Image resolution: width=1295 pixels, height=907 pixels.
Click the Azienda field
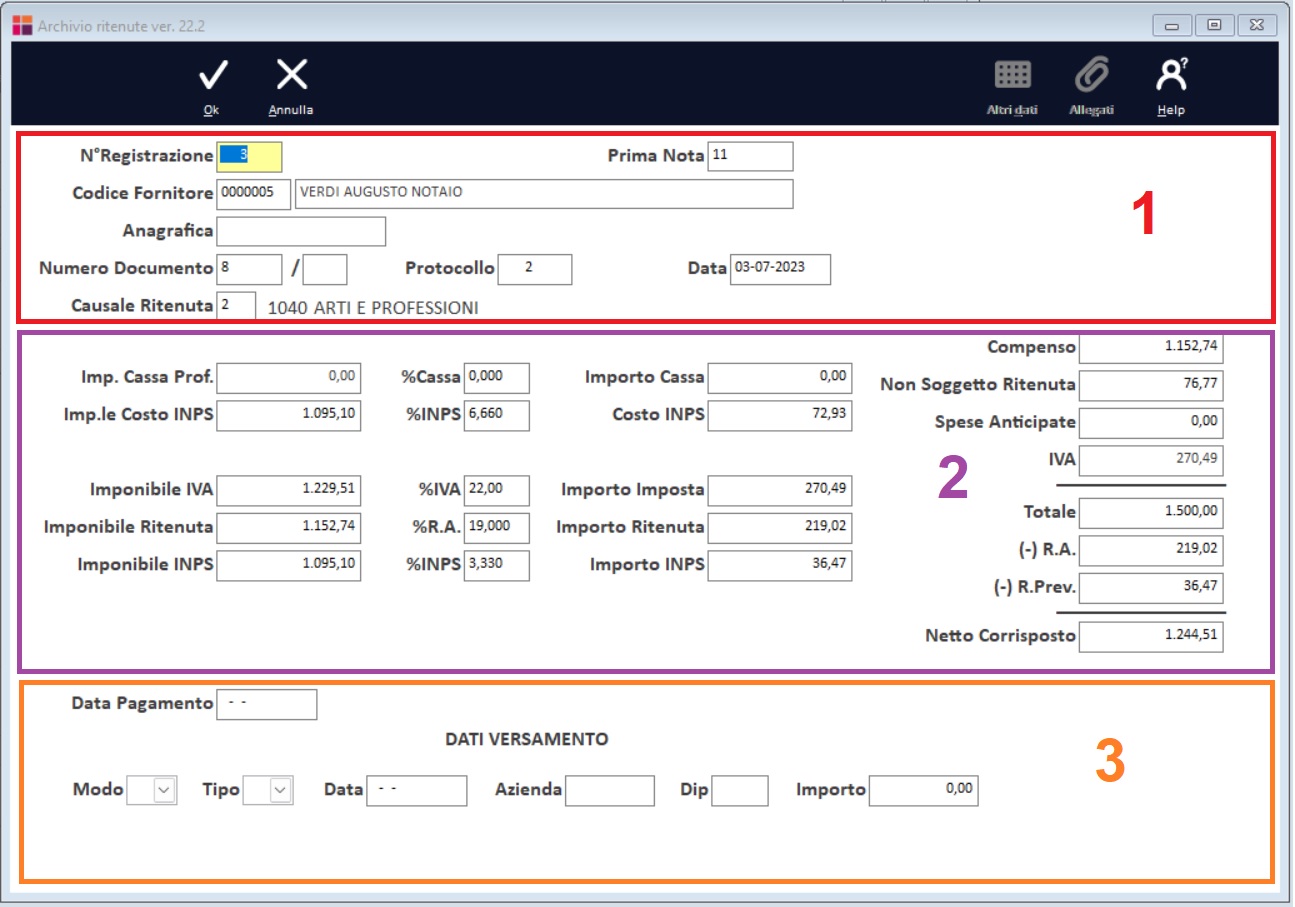coord(610,790)
